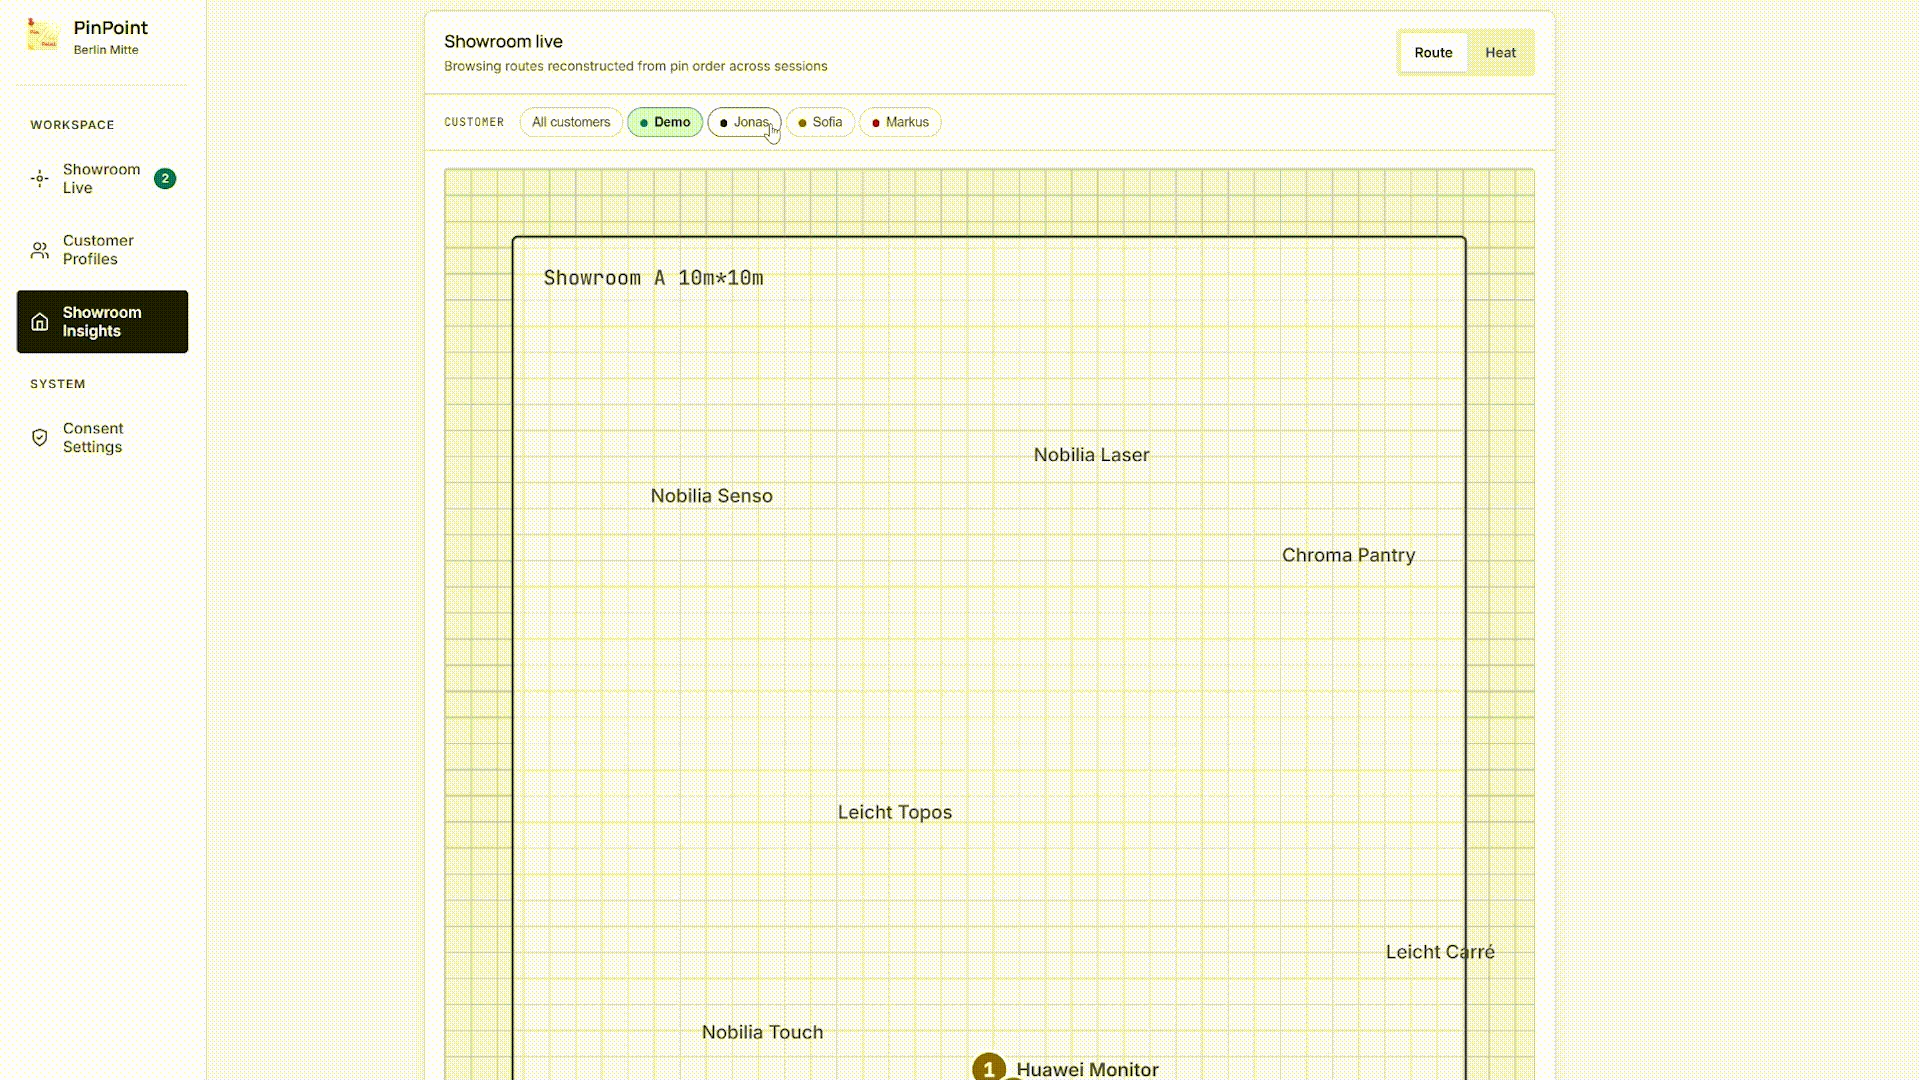Image resolution: width=1920 pixels, height=1080 pixels.
Task: Filter by Demo customer chip
Action: 665,122
